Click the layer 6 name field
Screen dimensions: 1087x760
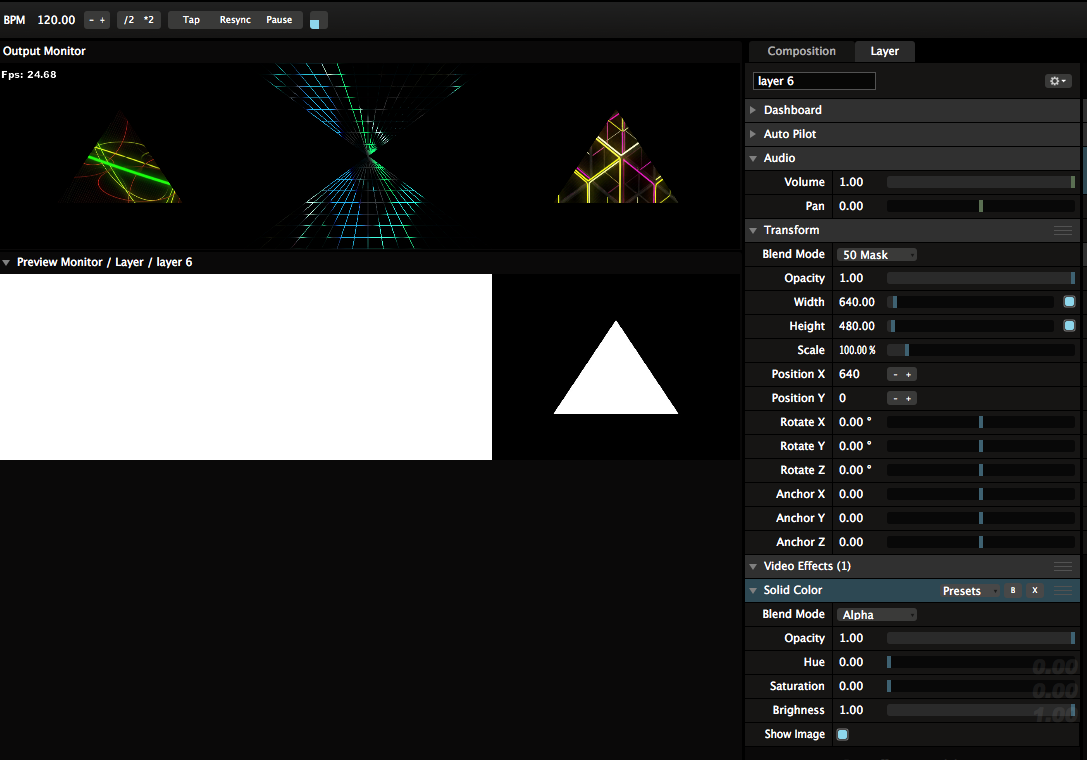pyautogui.click(x=814, y=81)
